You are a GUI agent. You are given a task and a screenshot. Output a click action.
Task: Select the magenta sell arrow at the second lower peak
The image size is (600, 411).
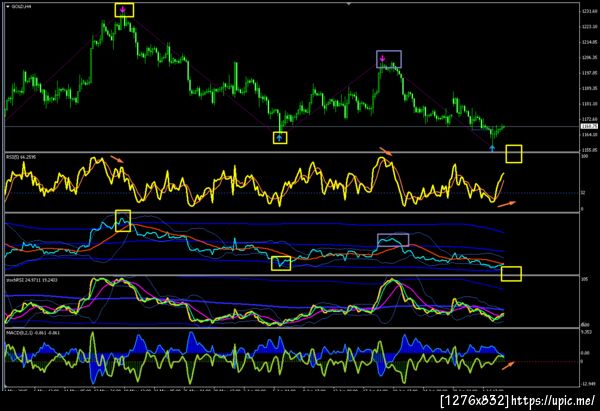(x=382, y=58)
